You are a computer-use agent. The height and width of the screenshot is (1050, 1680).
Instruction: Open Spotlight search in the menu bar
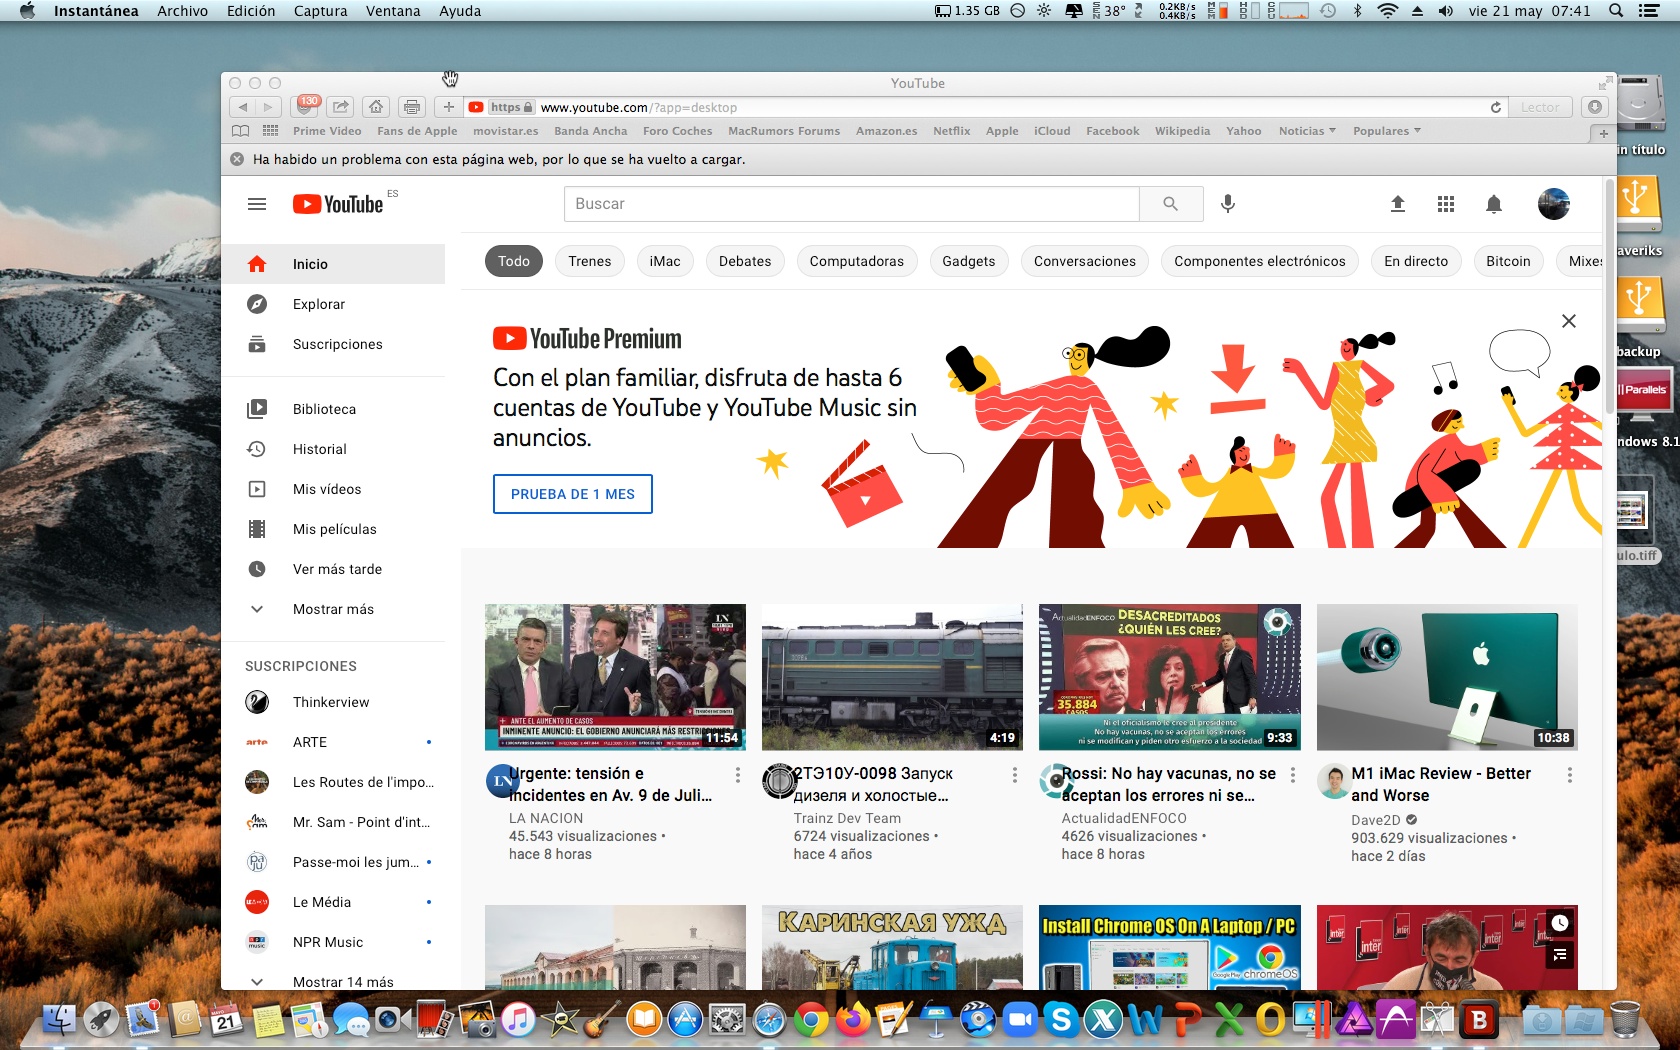coord(1616,11)
